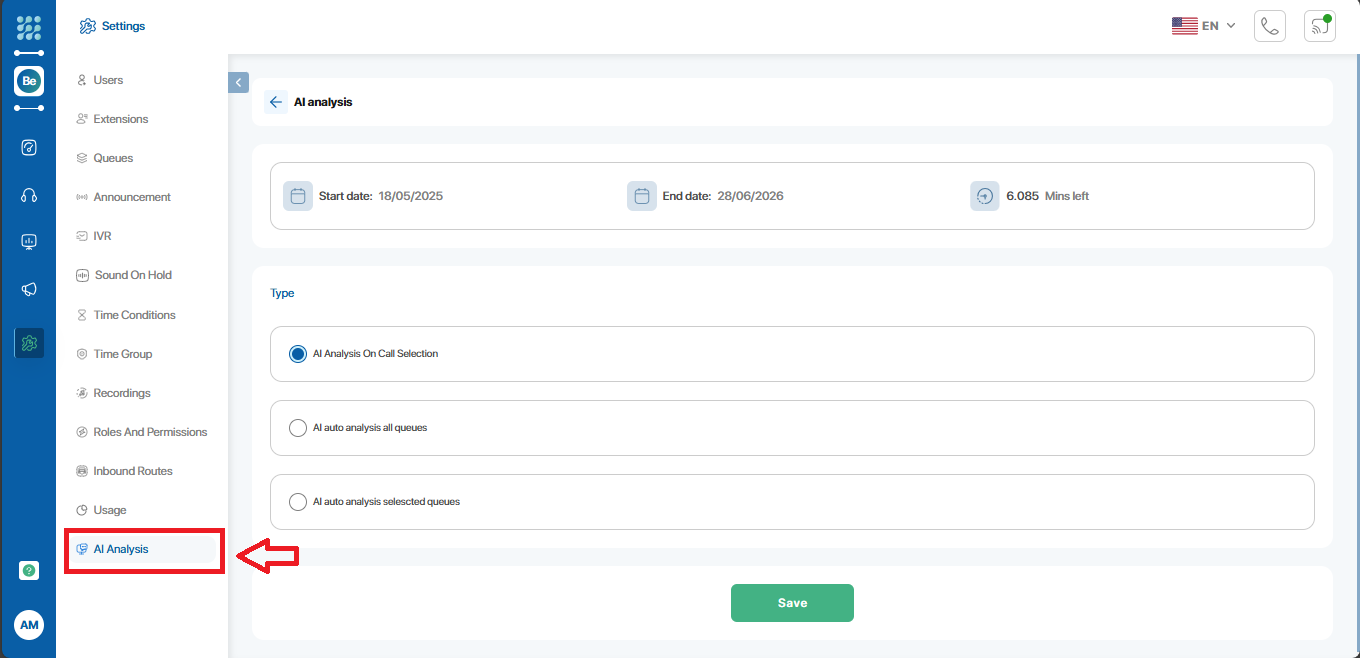Open the AM user avatar
Screen dimensions: 1360x658
point(29,625)
